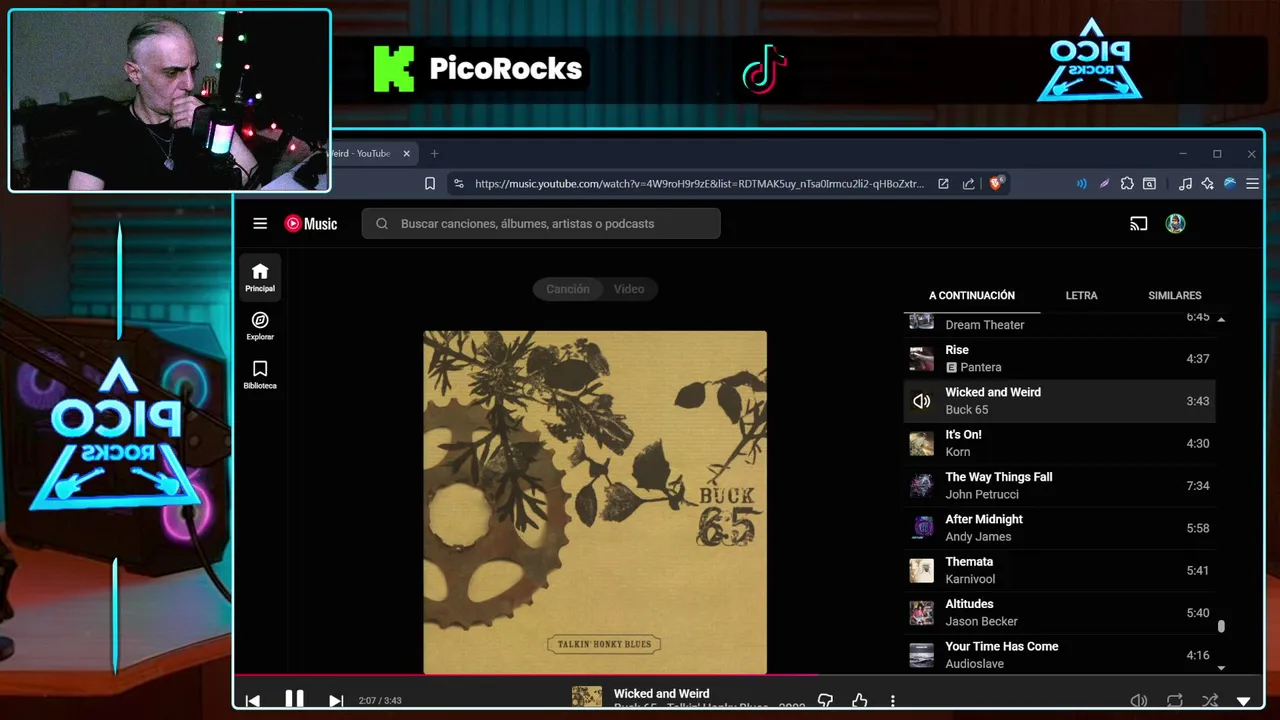Open Brave Shields lion icon
The height and width of the screenshot is (720, 1280).
click(x=996, y=183)
